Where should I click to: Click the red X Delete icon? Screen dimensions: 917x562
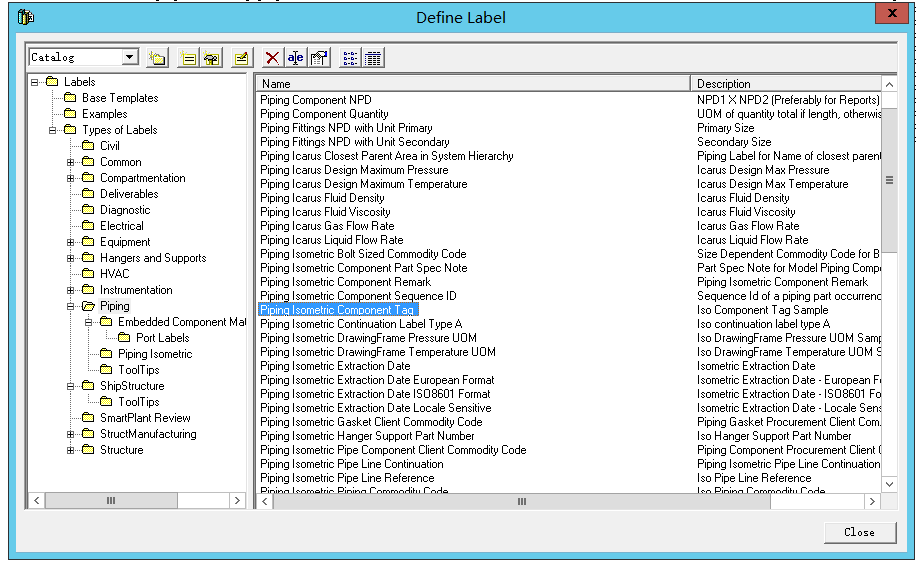coord(272,58)
